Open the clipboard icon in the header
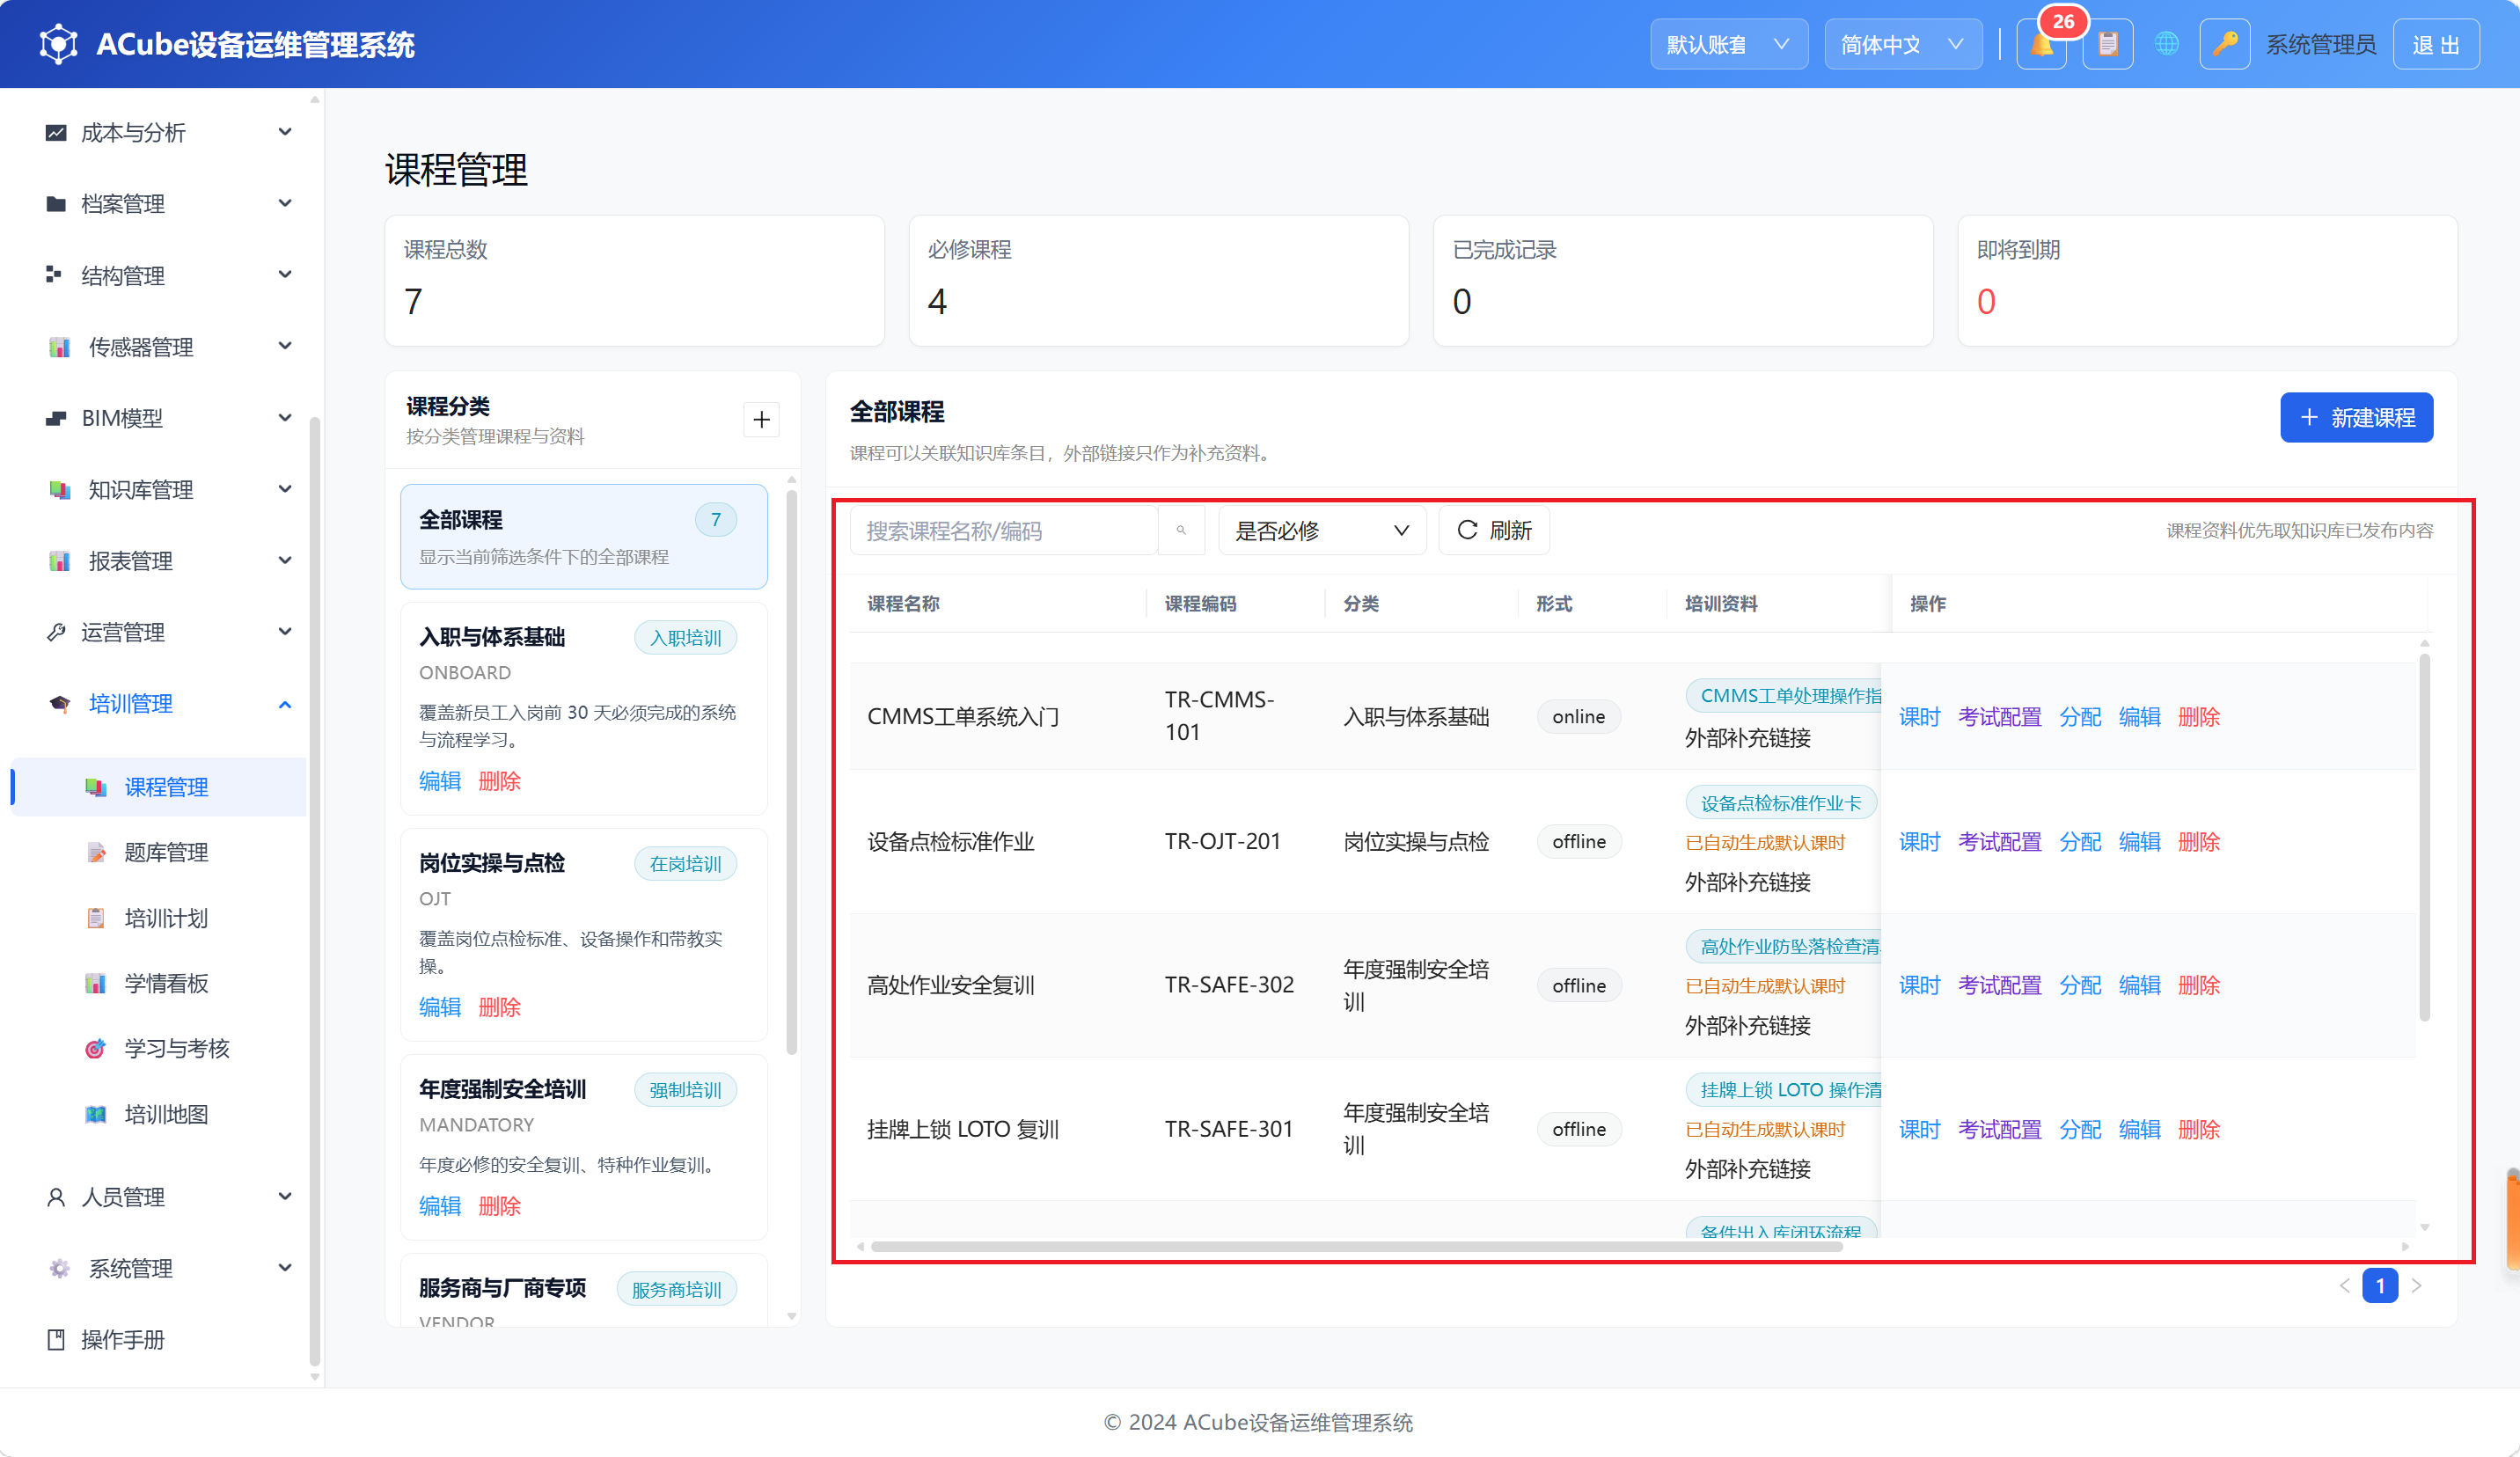2520x1457 pixels. (x=2108, y=44)
